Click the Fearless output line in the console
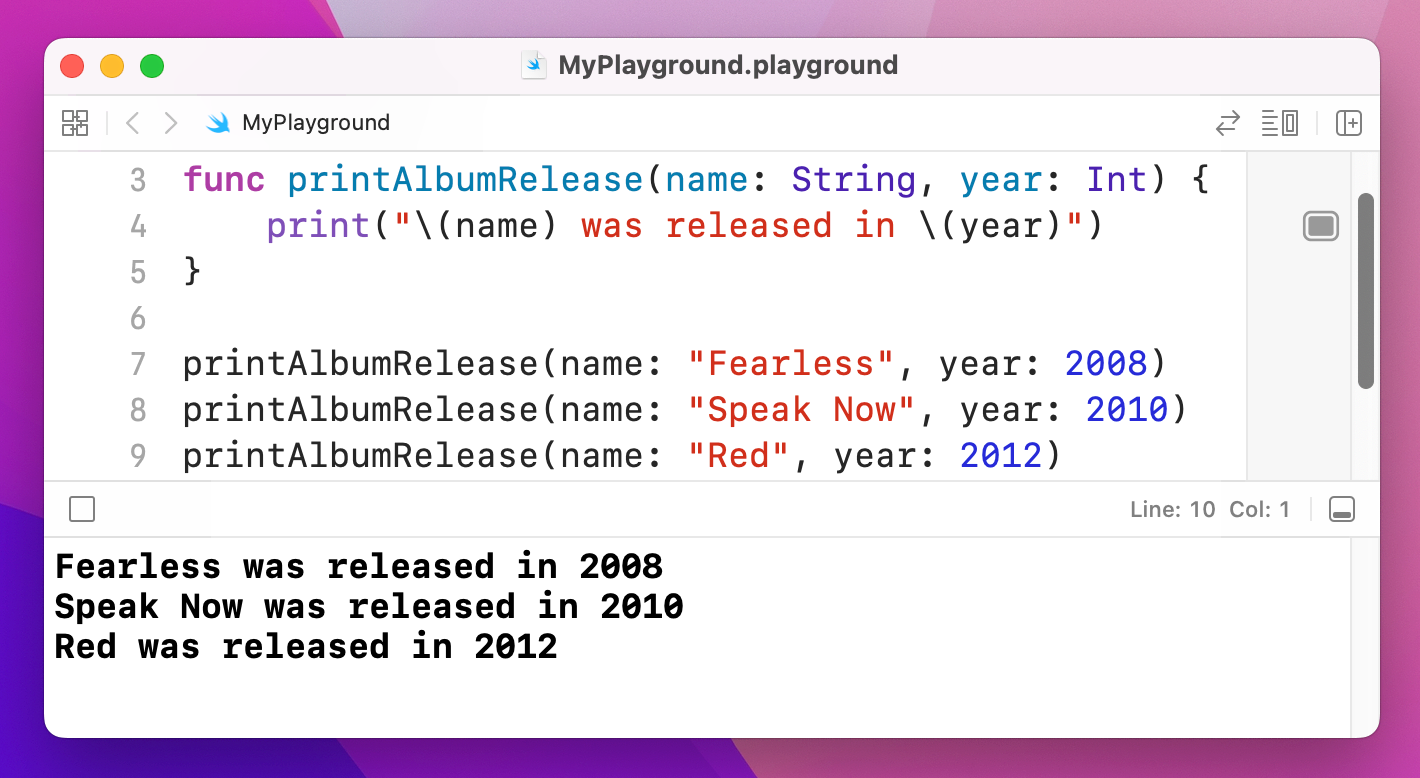 [358, 566]
